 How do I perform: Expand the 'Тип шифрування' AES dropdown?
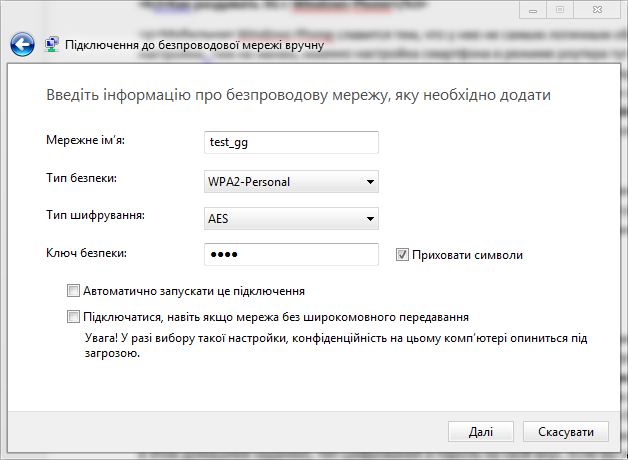coord(290,218)
